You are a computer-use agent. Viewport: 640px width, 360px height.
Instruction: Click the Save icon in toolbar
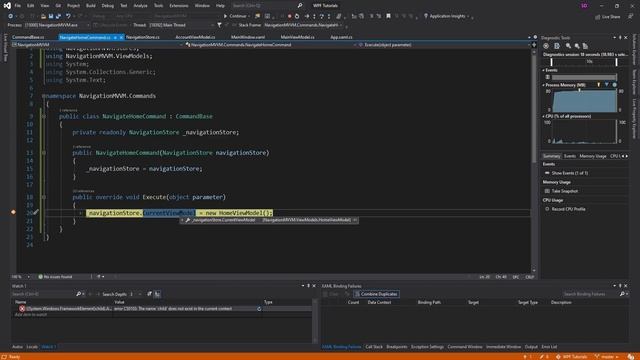click(51, 16)
